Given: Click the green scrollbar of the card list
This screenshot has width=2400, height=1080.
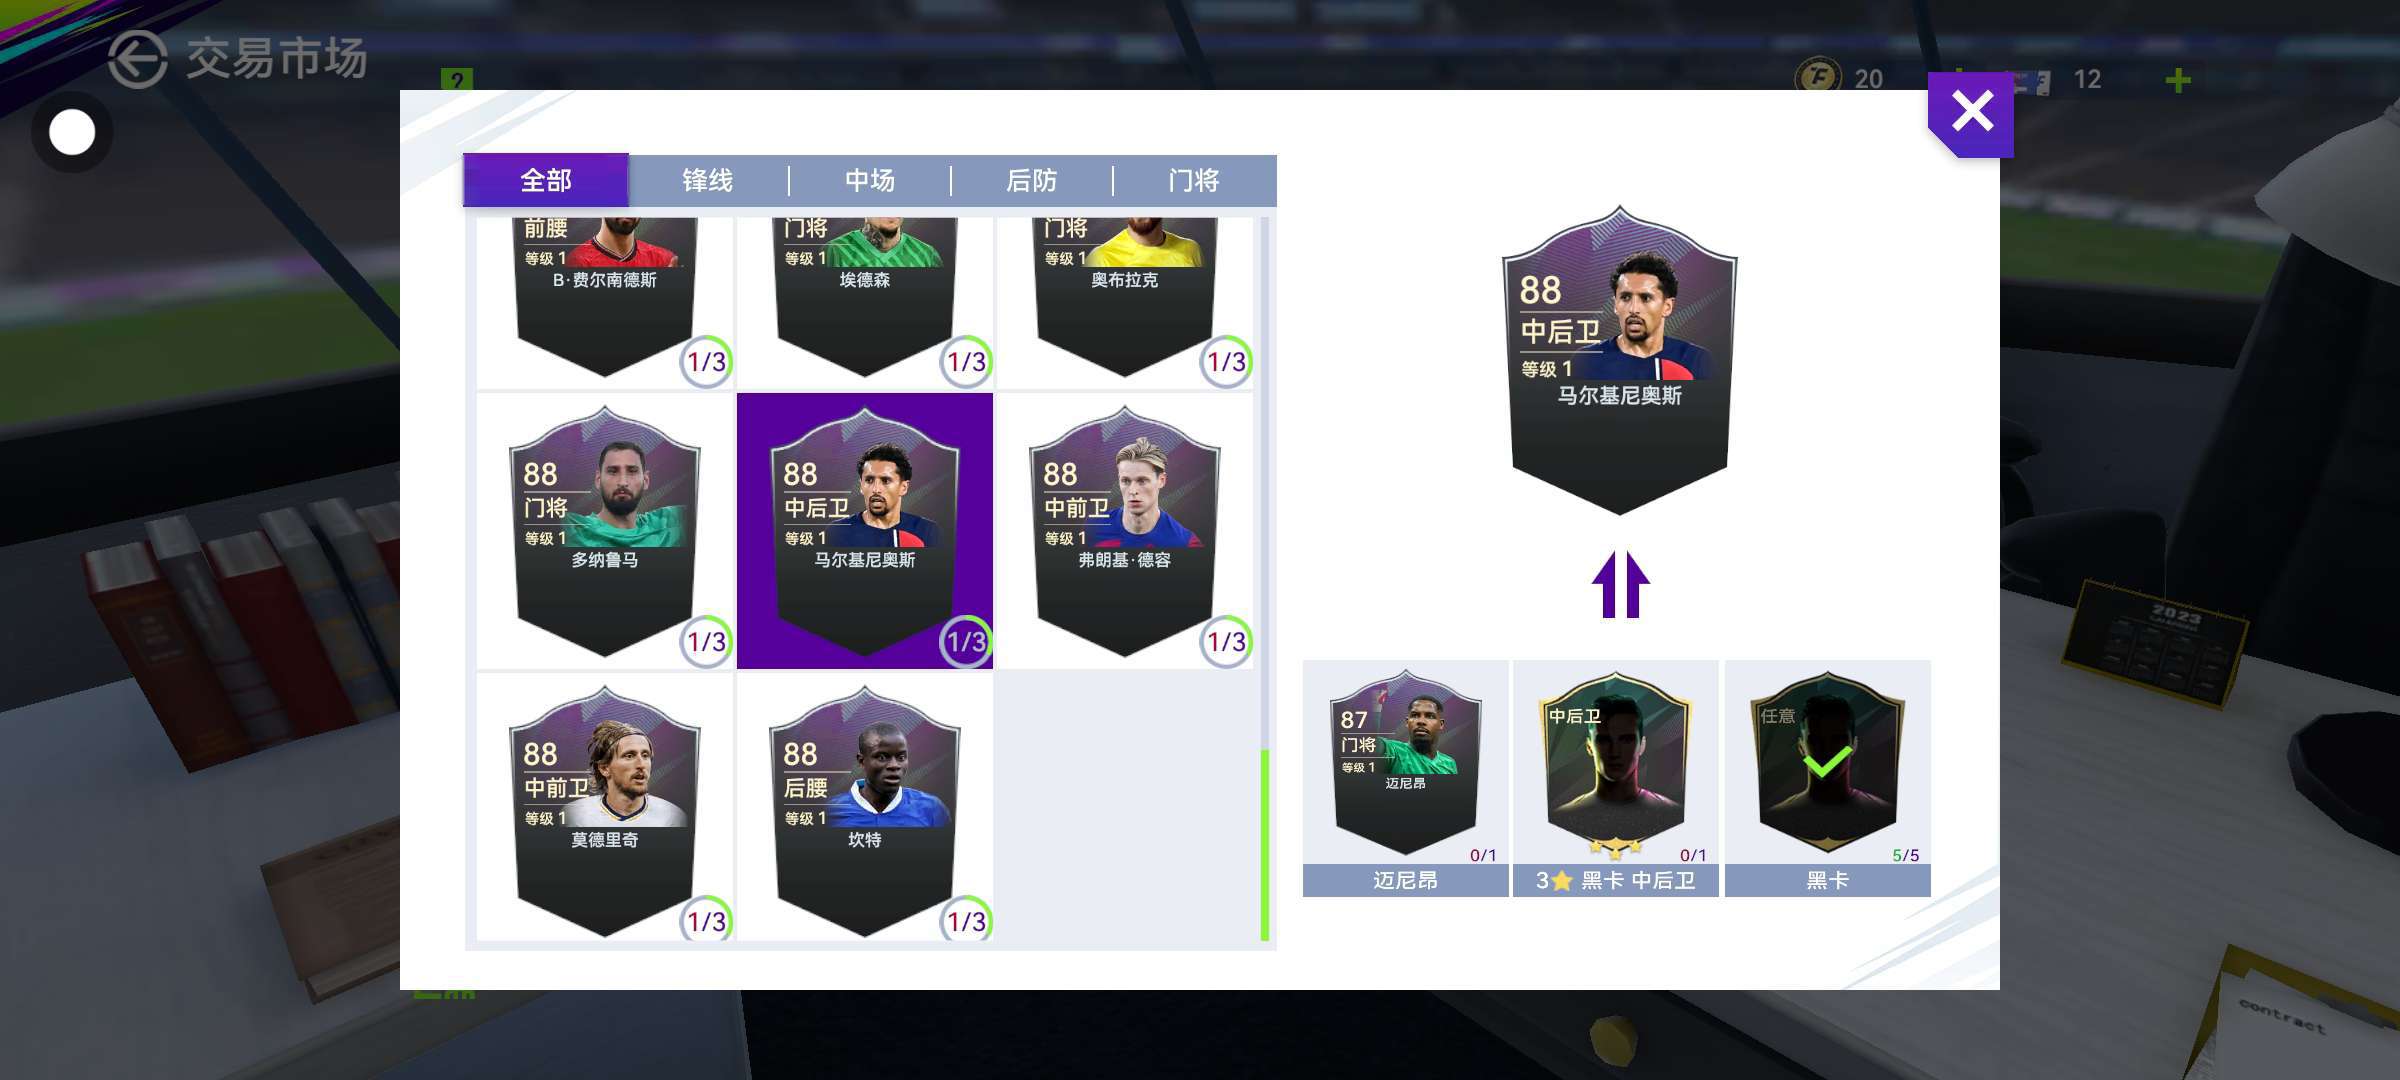Looking at the screenshot, I should (1265, 845).
